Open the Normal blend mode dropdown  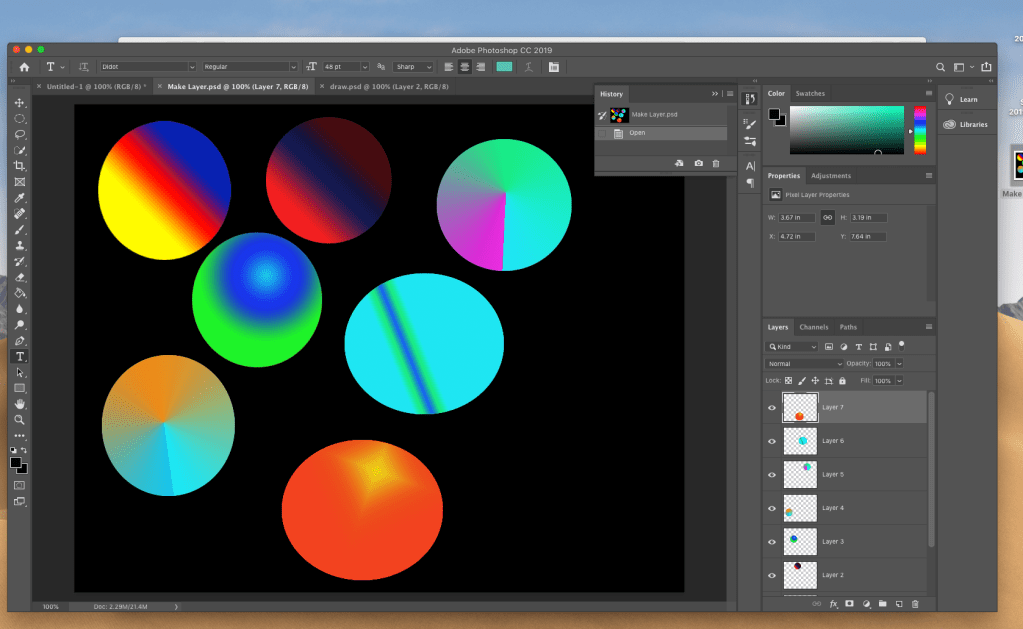click(x=804, y=363)
